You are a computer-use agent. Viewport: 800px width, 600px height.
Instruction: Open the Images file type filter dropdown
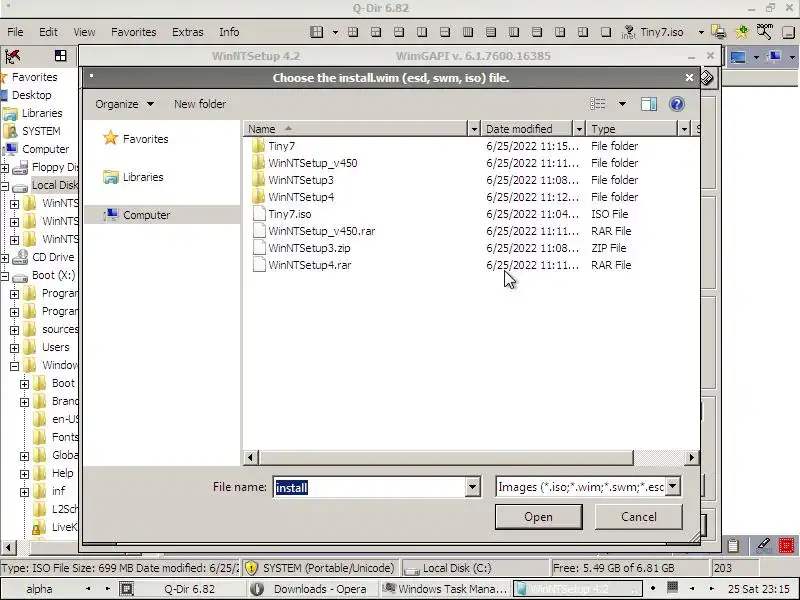pos(672,487)
